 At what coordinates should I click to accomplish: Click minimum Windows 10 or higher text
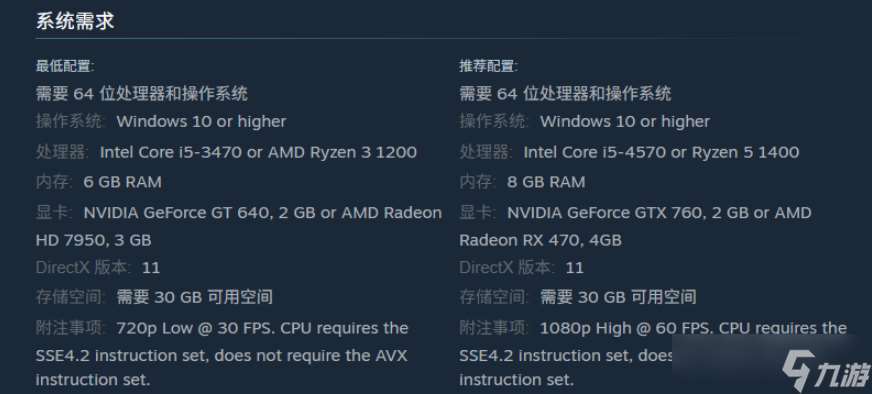pyautogui.click(x=201, y=121)
